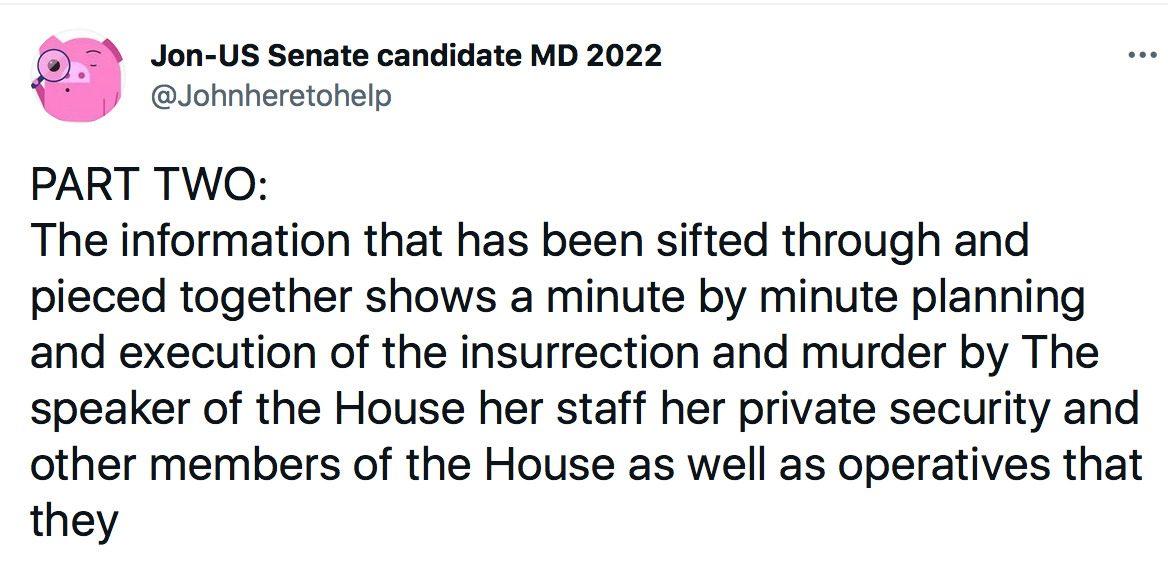
Task: Open the "Jon-US Senate candidate MD 2022" profile name
Action: [x=406, y=56]
